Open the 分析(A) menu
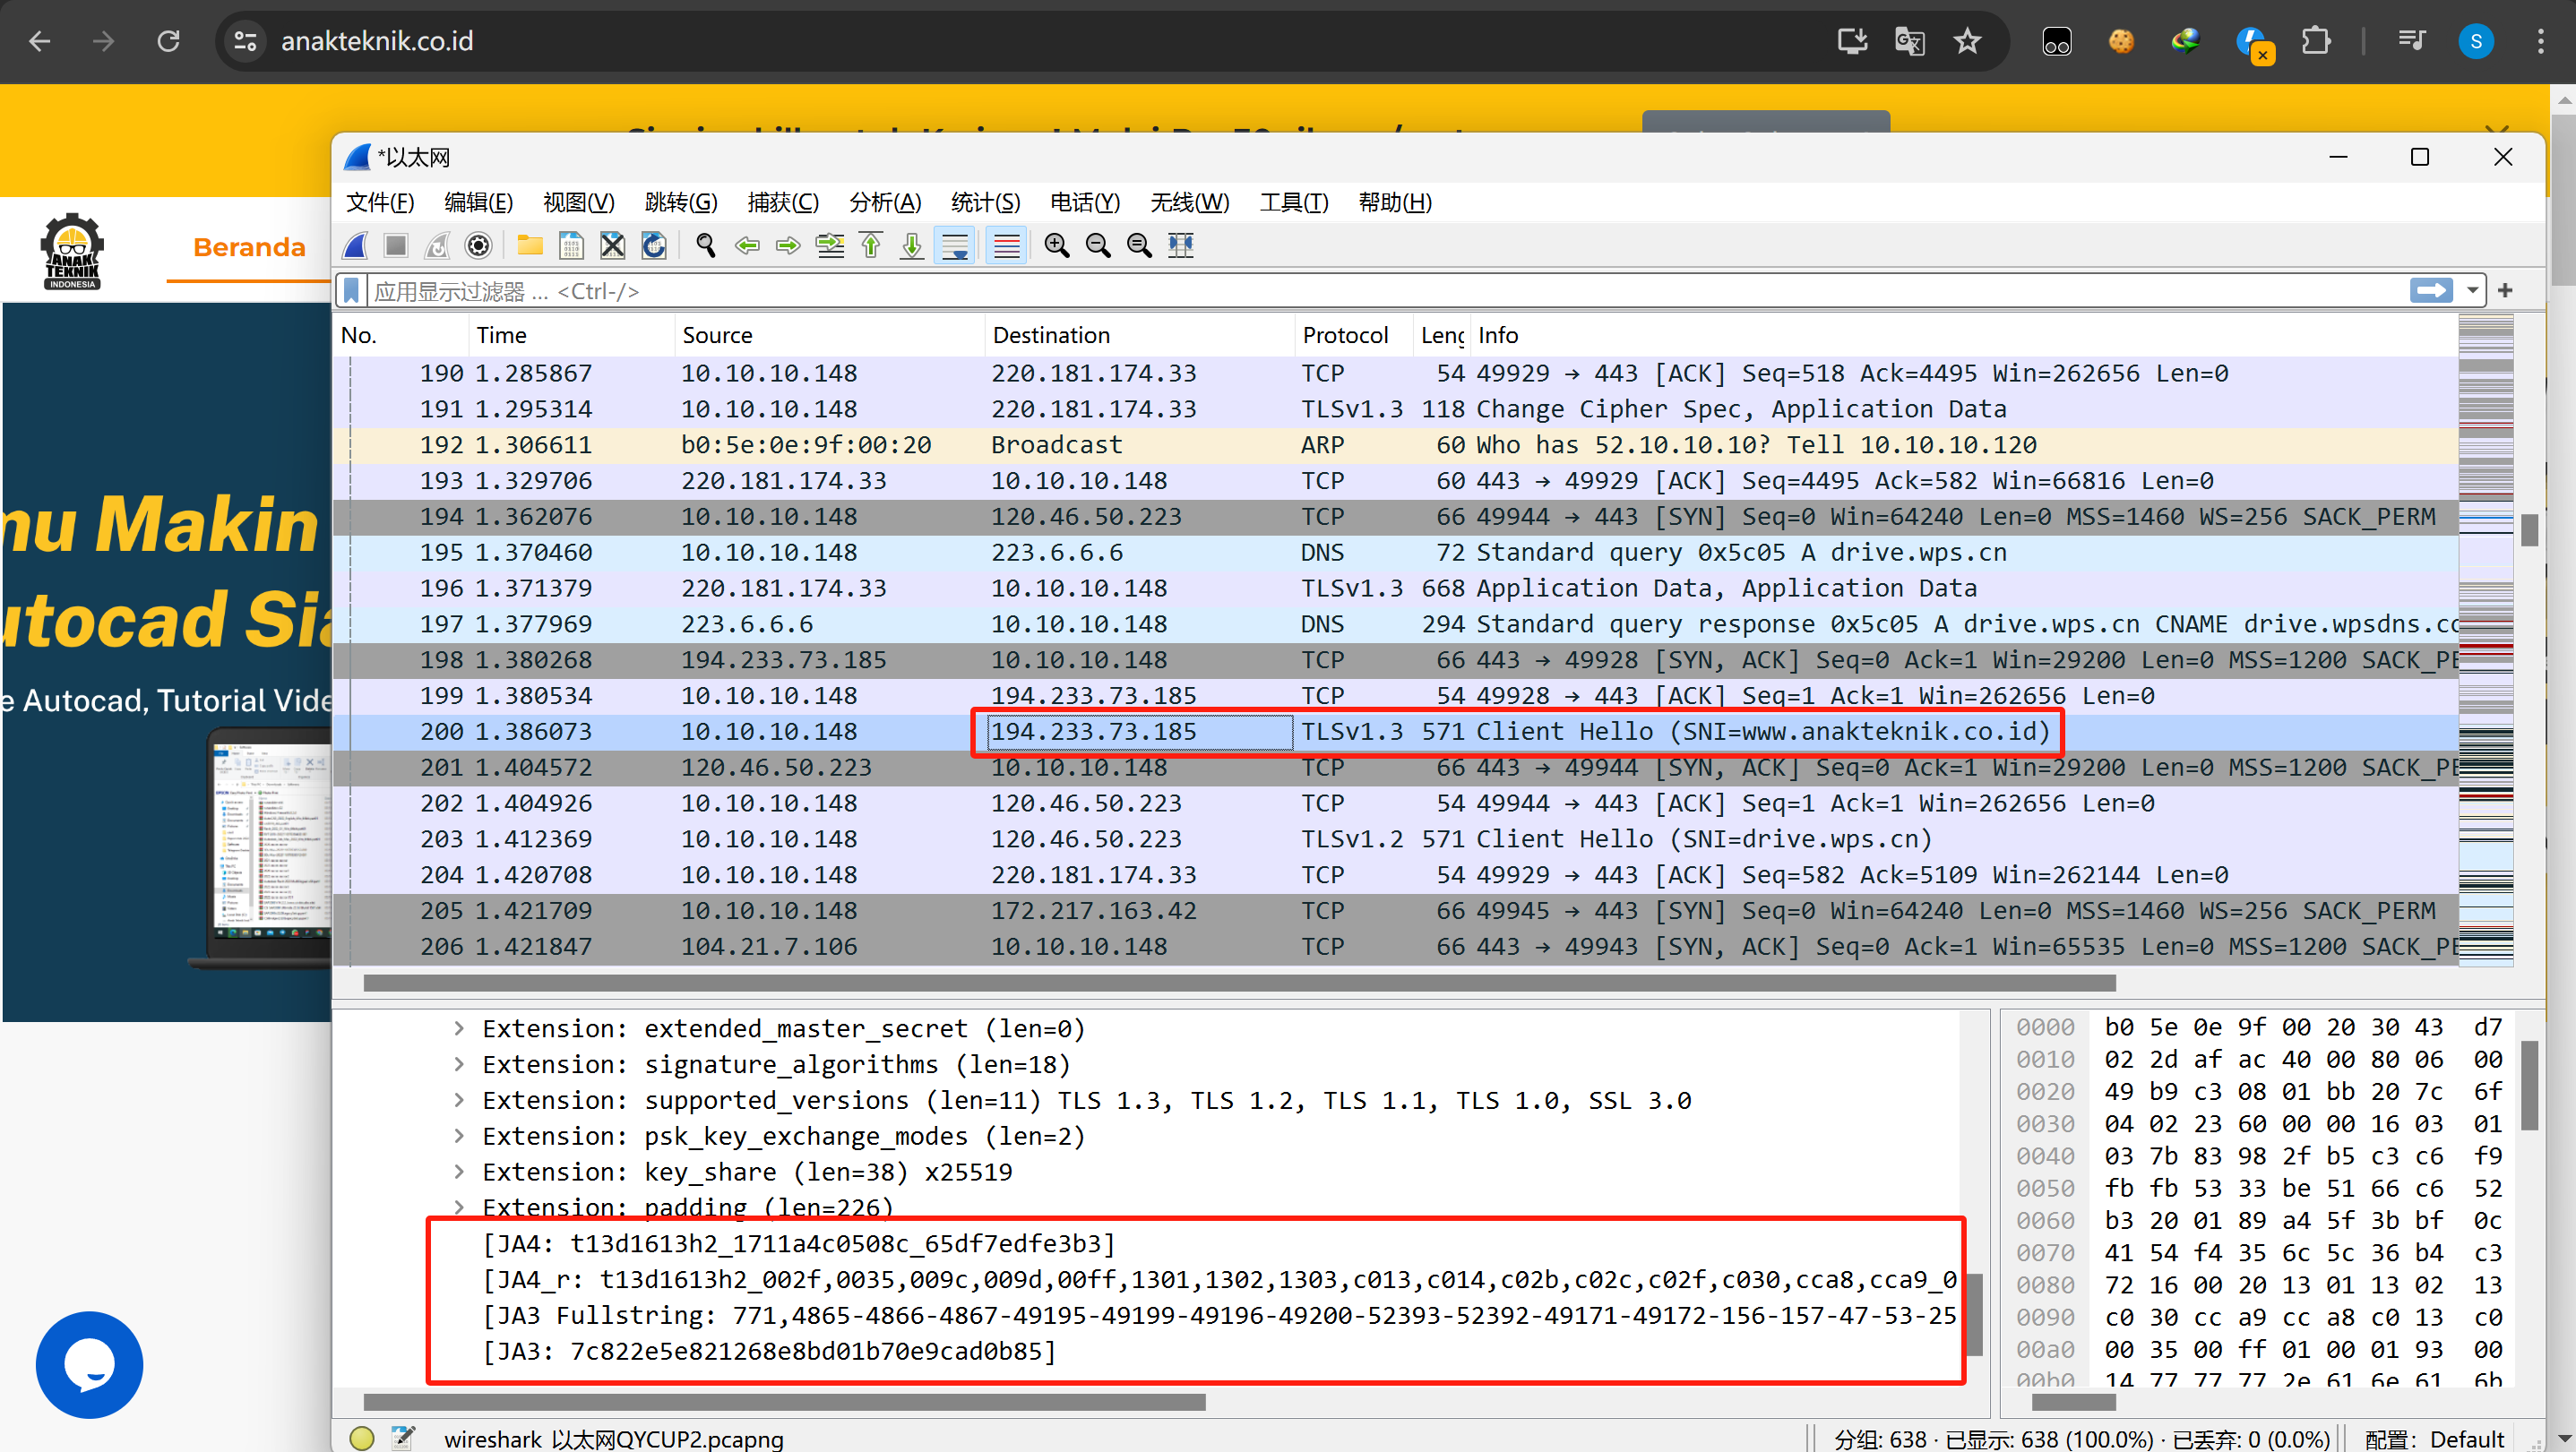 (884, 203)
